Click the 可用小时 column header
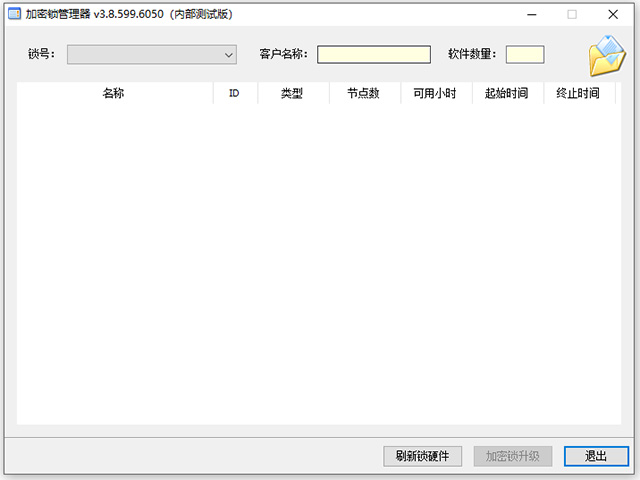640x480 pixels. pyautogui.click(x=436, y=93)
